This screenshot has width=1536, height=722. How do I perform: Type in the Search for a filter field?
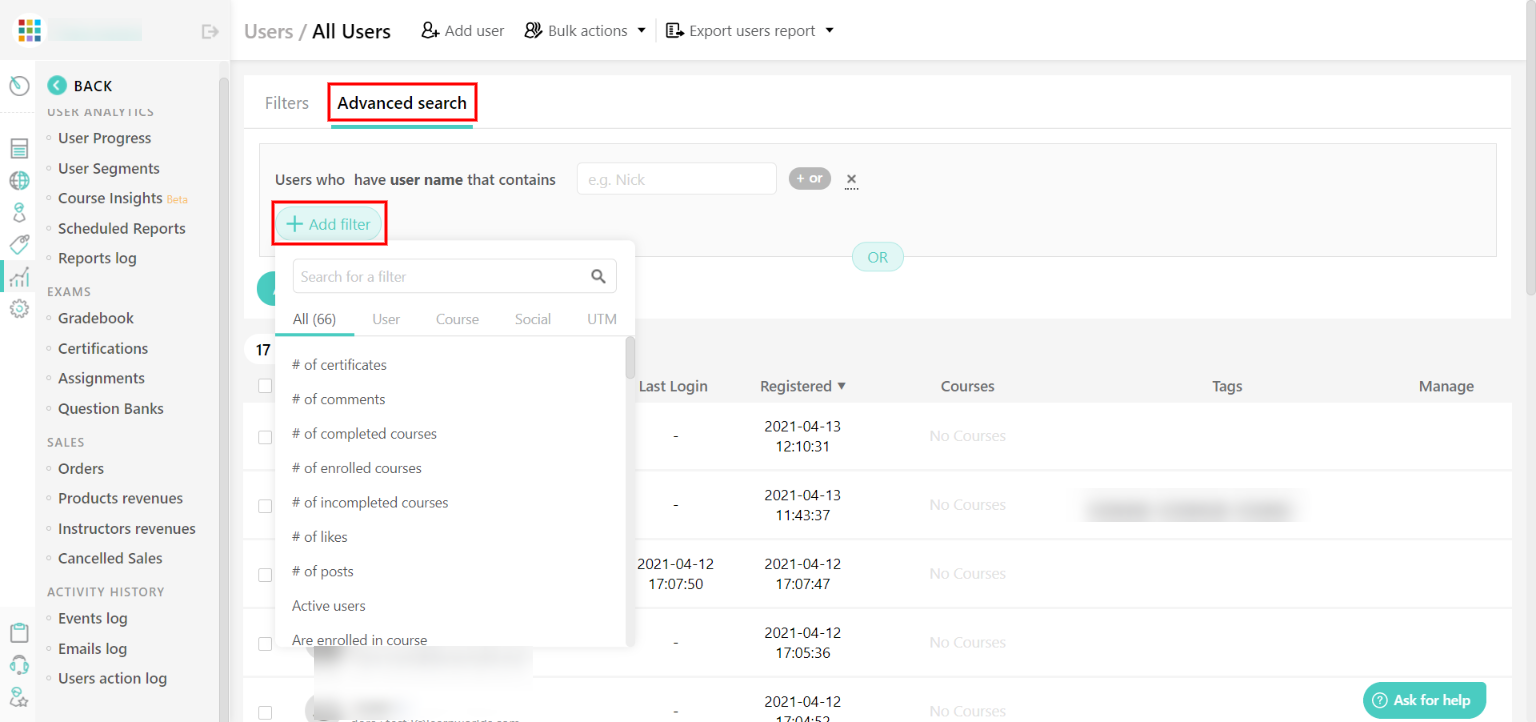[440, 275]
